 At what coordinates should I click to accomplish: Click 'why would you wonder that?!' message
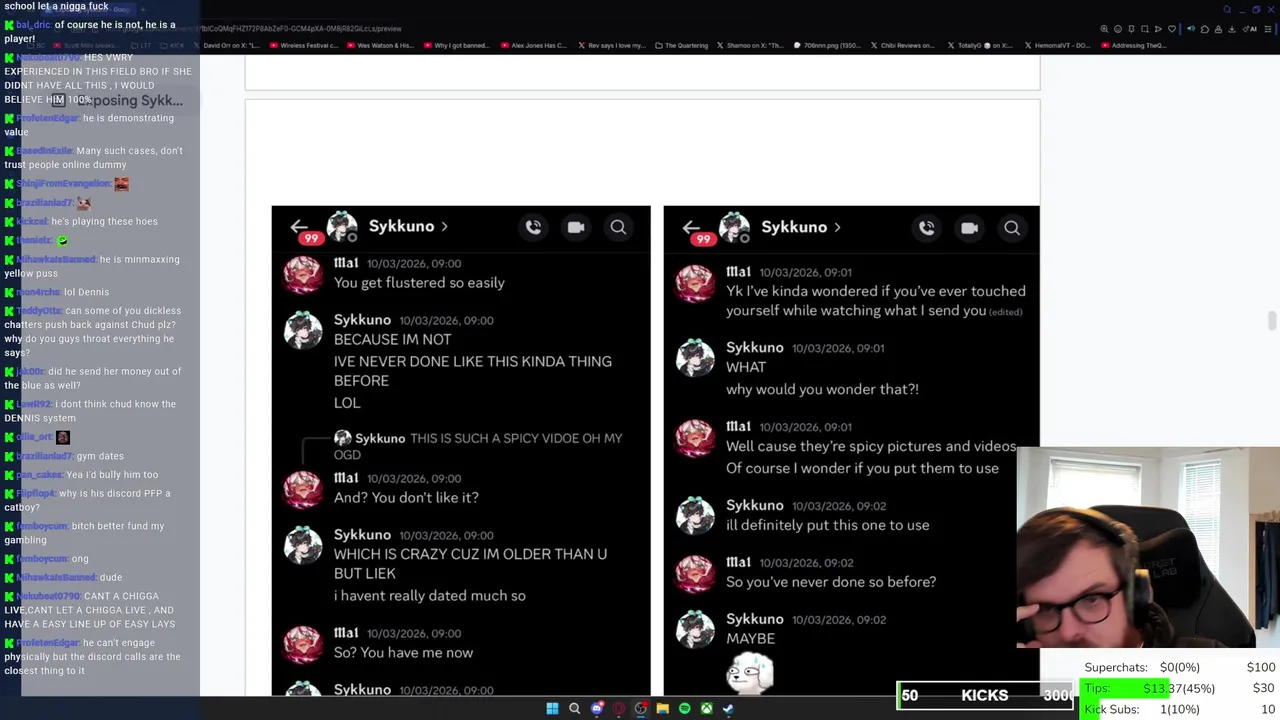(x=822, y=389)
